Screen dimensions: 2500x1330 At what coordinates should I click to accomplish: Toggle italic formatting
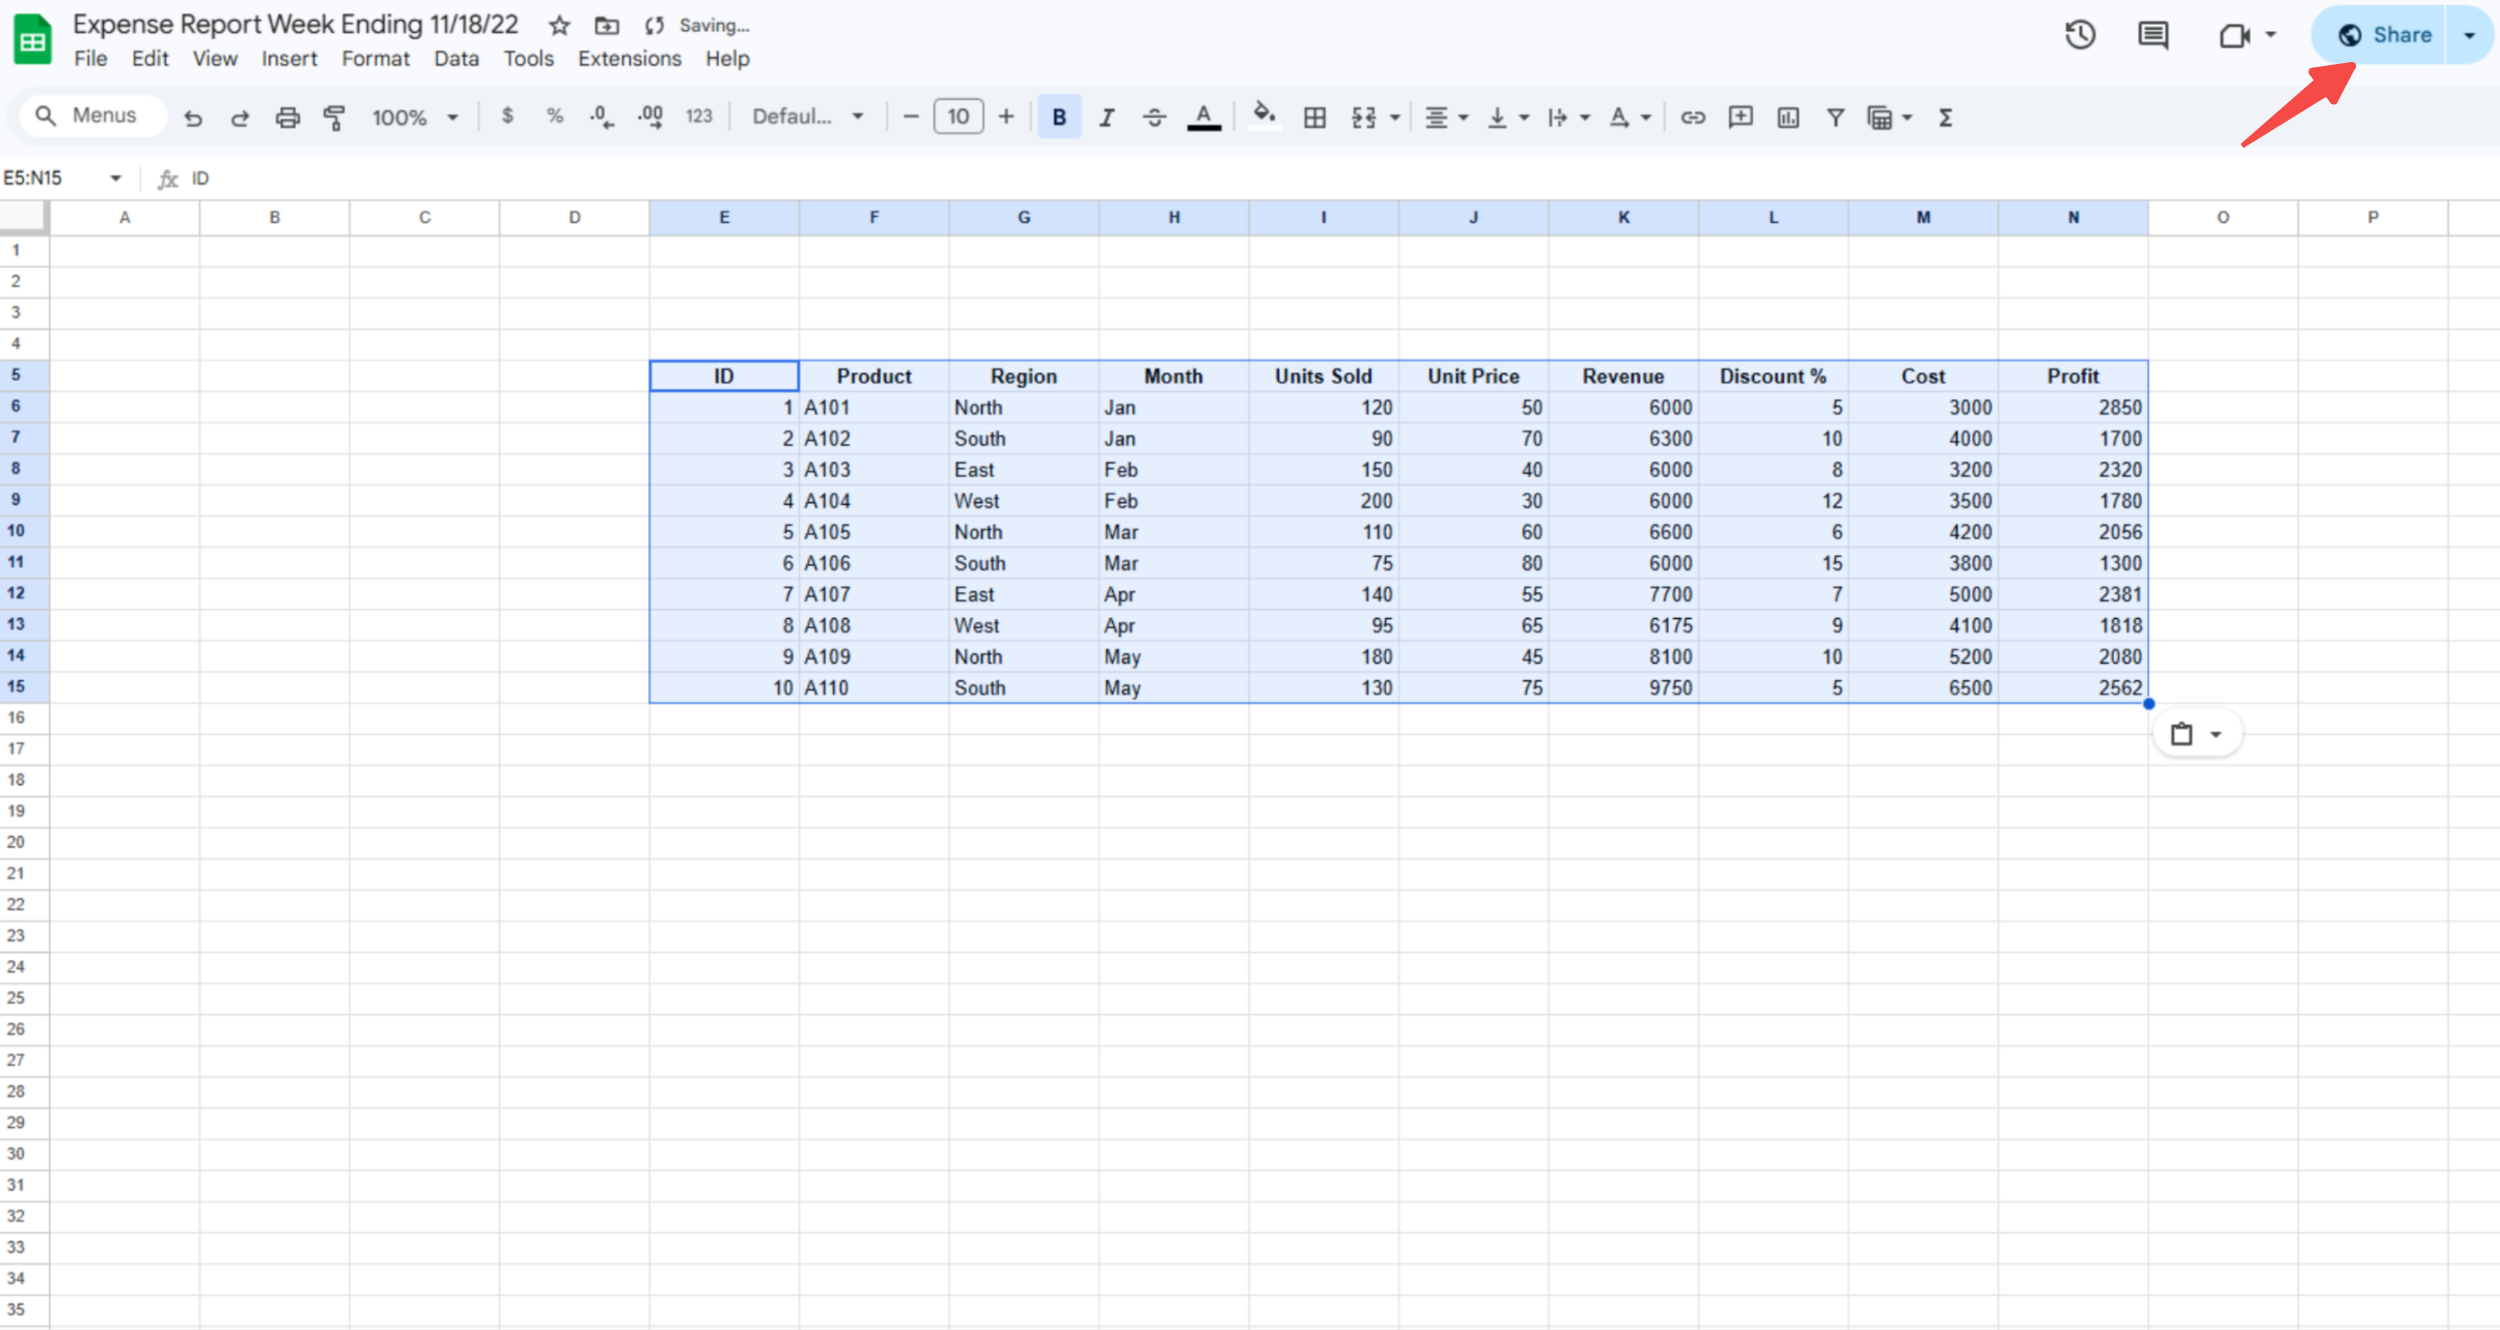(1106, 118)
